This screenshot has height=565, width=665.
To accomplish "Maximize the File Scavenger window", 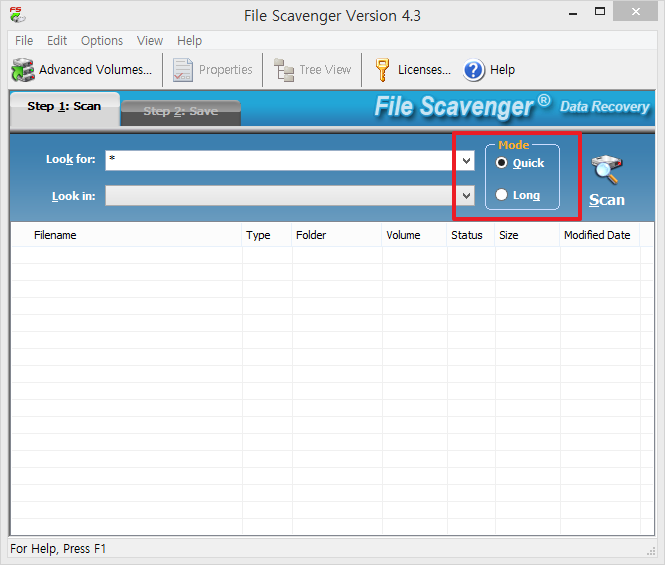I will click(600, 12).
